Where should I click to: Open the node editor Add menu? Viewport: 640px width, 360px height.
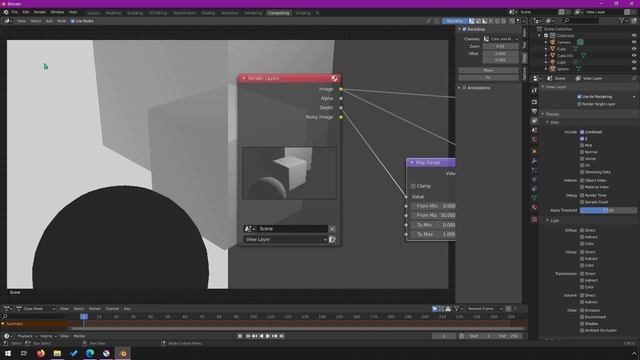[49, 21]
